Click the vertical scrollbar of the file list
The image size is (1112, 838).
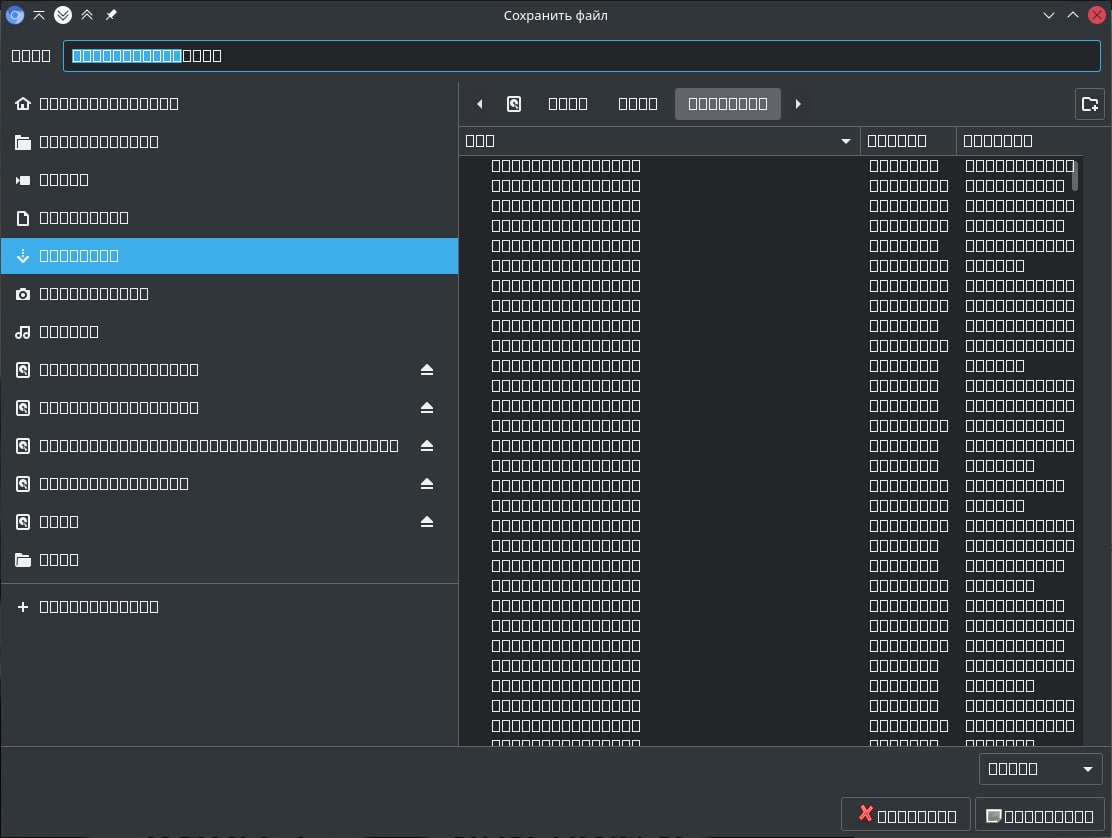pos(1075,176)
